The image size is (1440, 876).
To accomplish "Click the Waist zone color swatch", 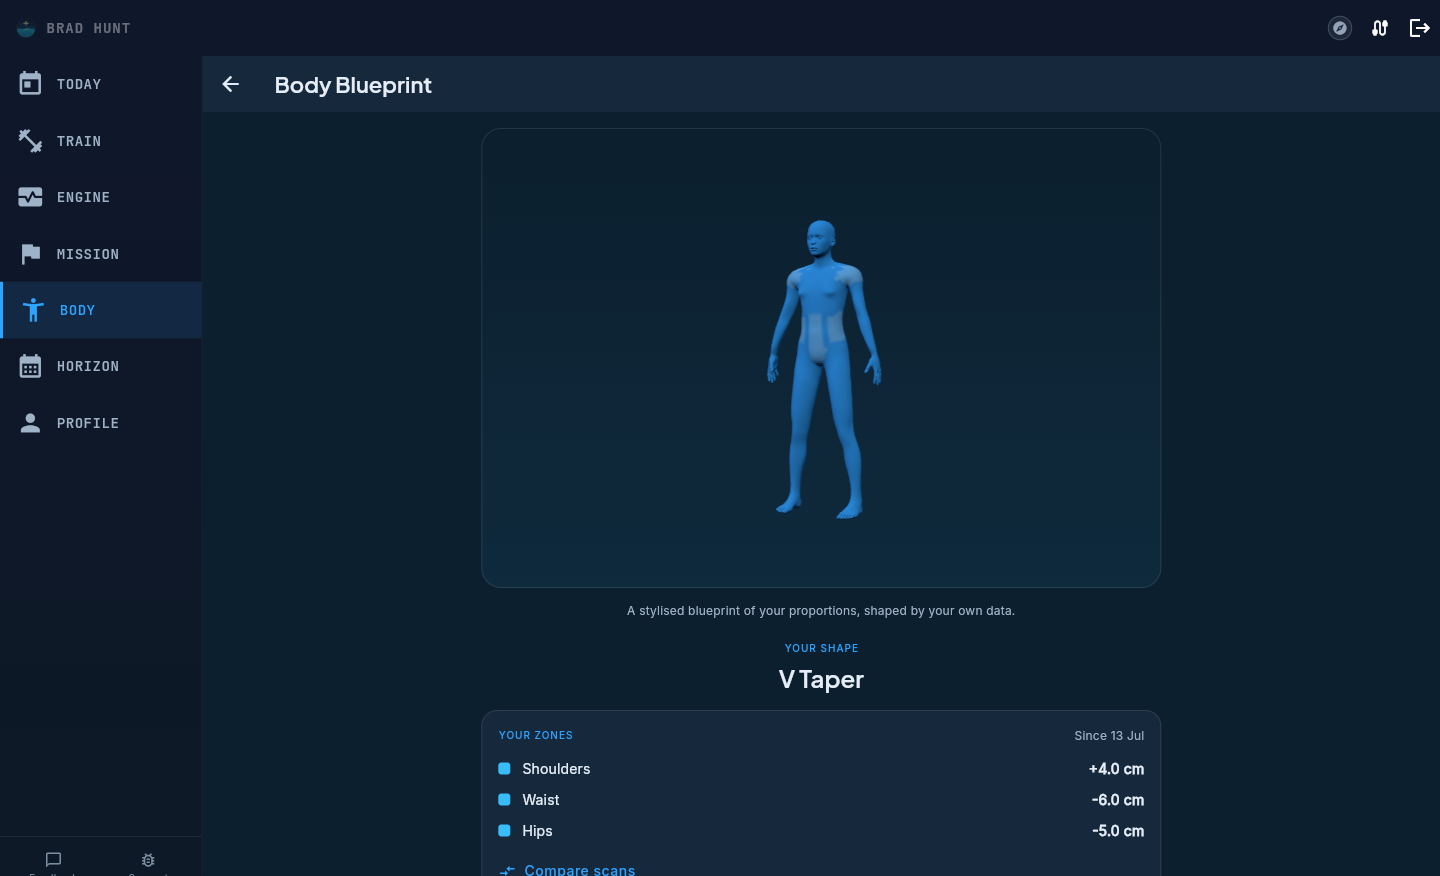I will [504, 800].
